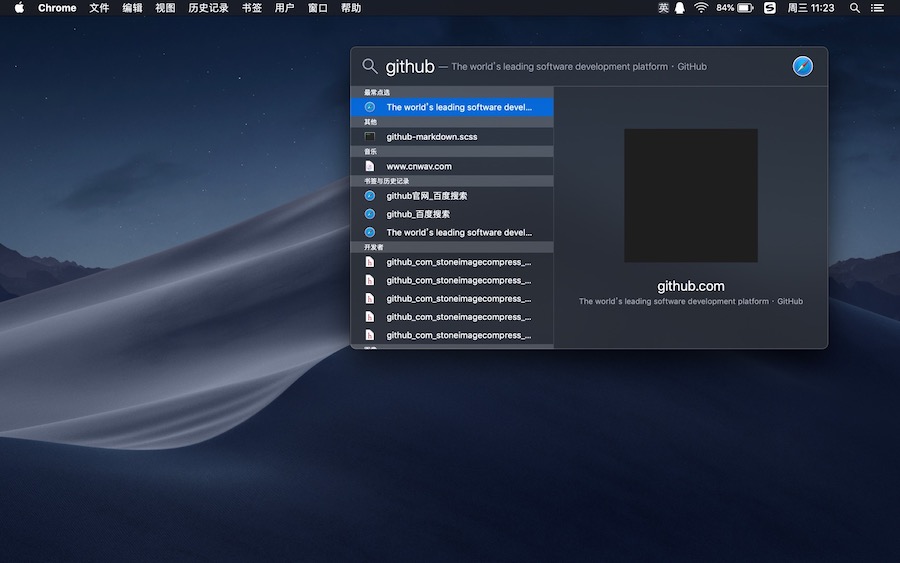Open the Sogou input S icon
900x563 pixels.
coord(770,8)
